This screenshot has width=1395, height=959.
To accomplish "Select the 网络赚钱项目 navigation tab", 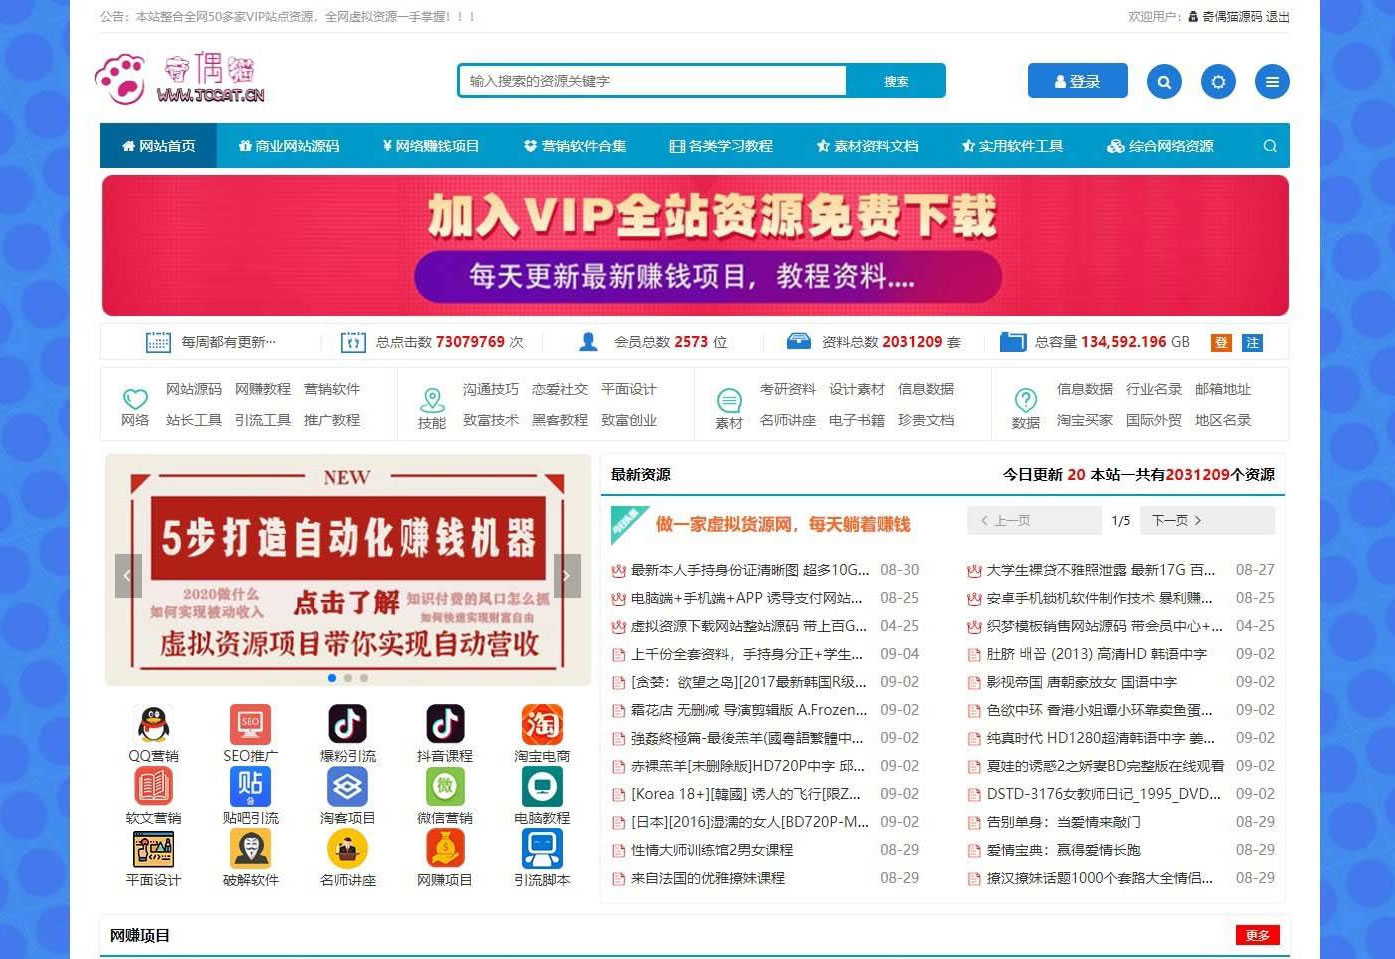I will point(430,146).
